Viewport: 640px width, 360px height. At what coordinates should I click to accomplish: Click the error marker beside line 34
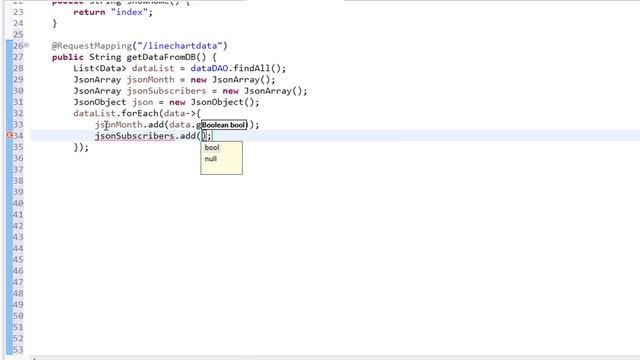tap(9, 136)
